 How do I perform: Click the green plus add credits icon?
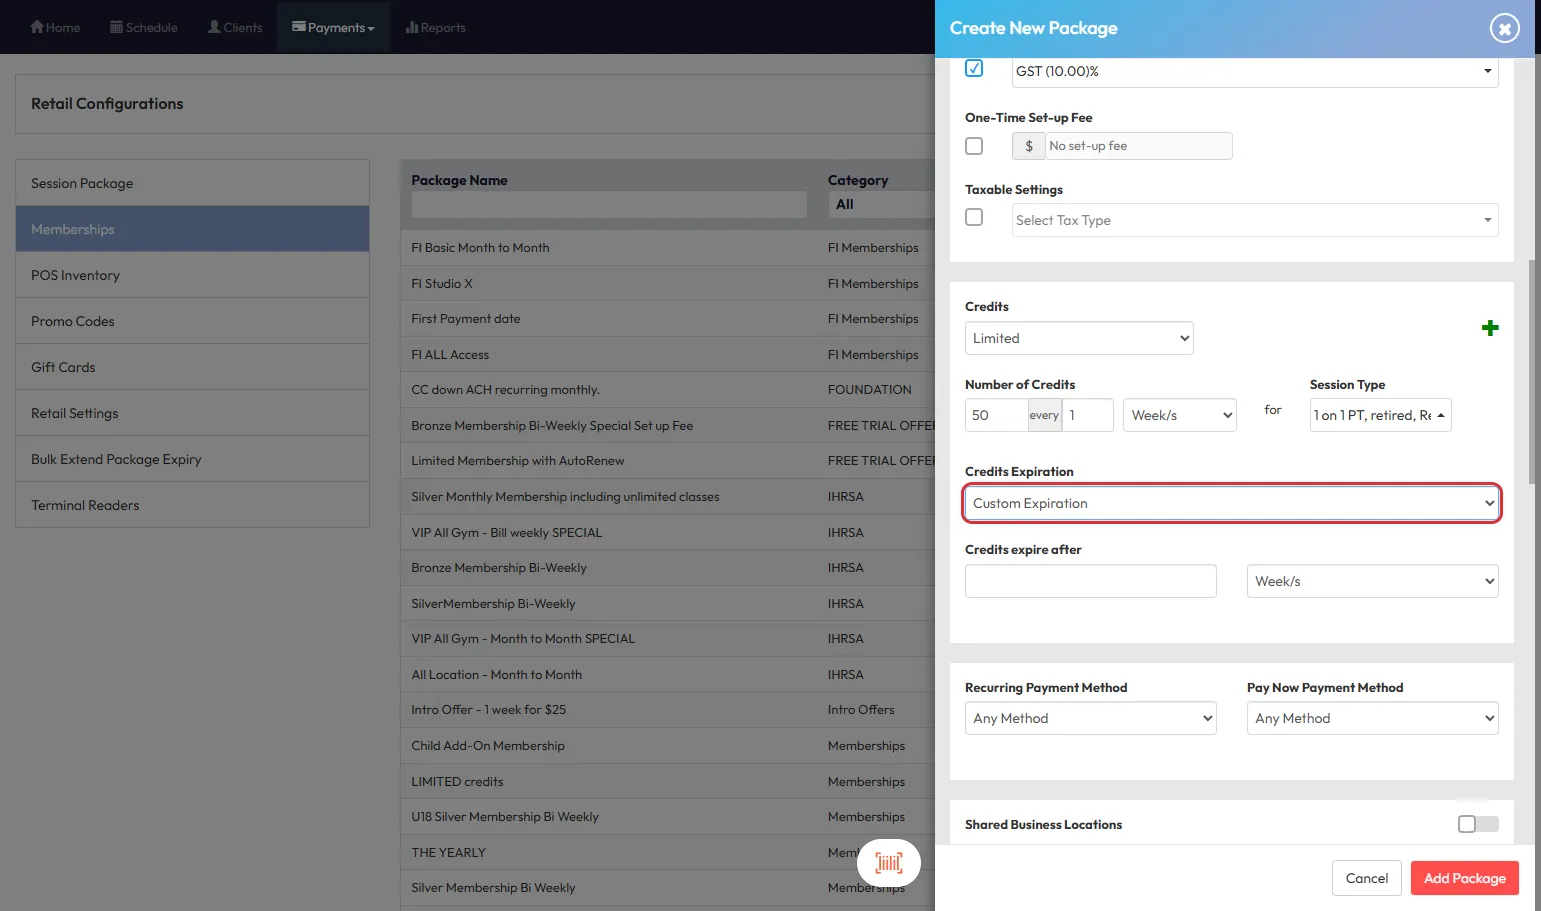tap(1489, 328)
